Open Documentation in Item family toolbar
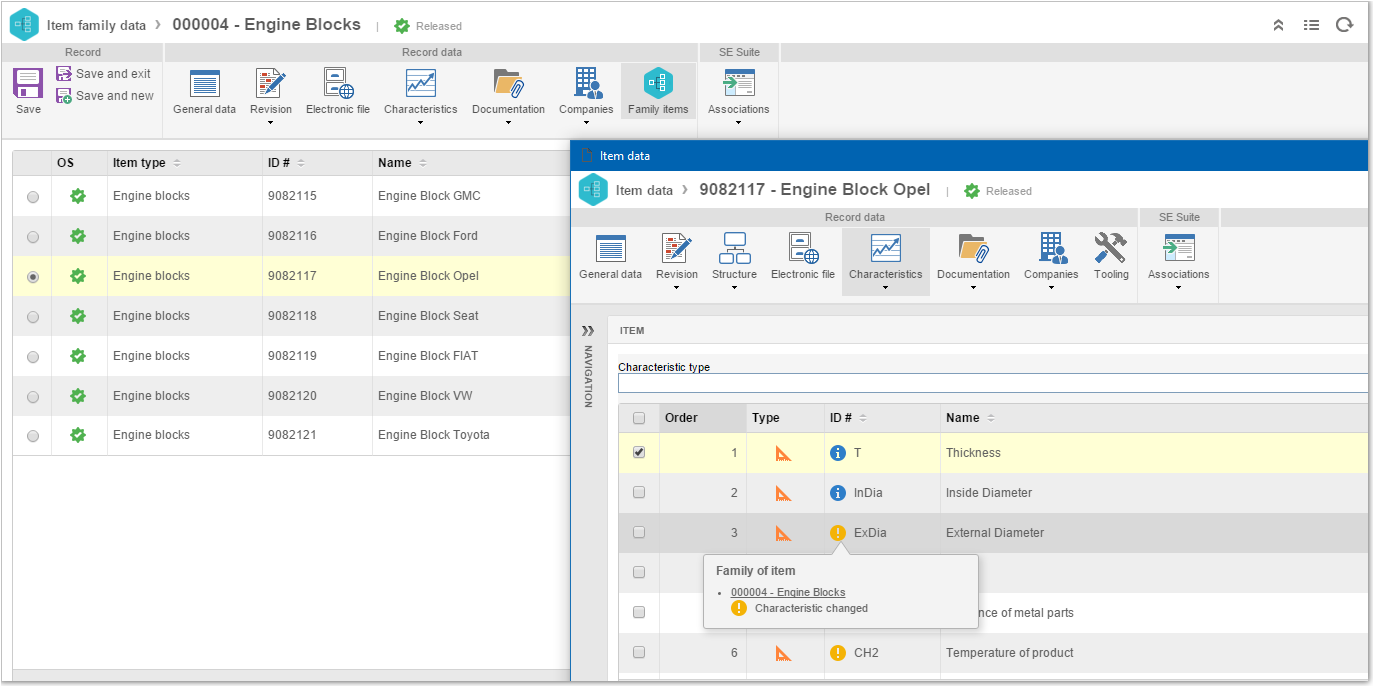 click(x=508, y=92)
